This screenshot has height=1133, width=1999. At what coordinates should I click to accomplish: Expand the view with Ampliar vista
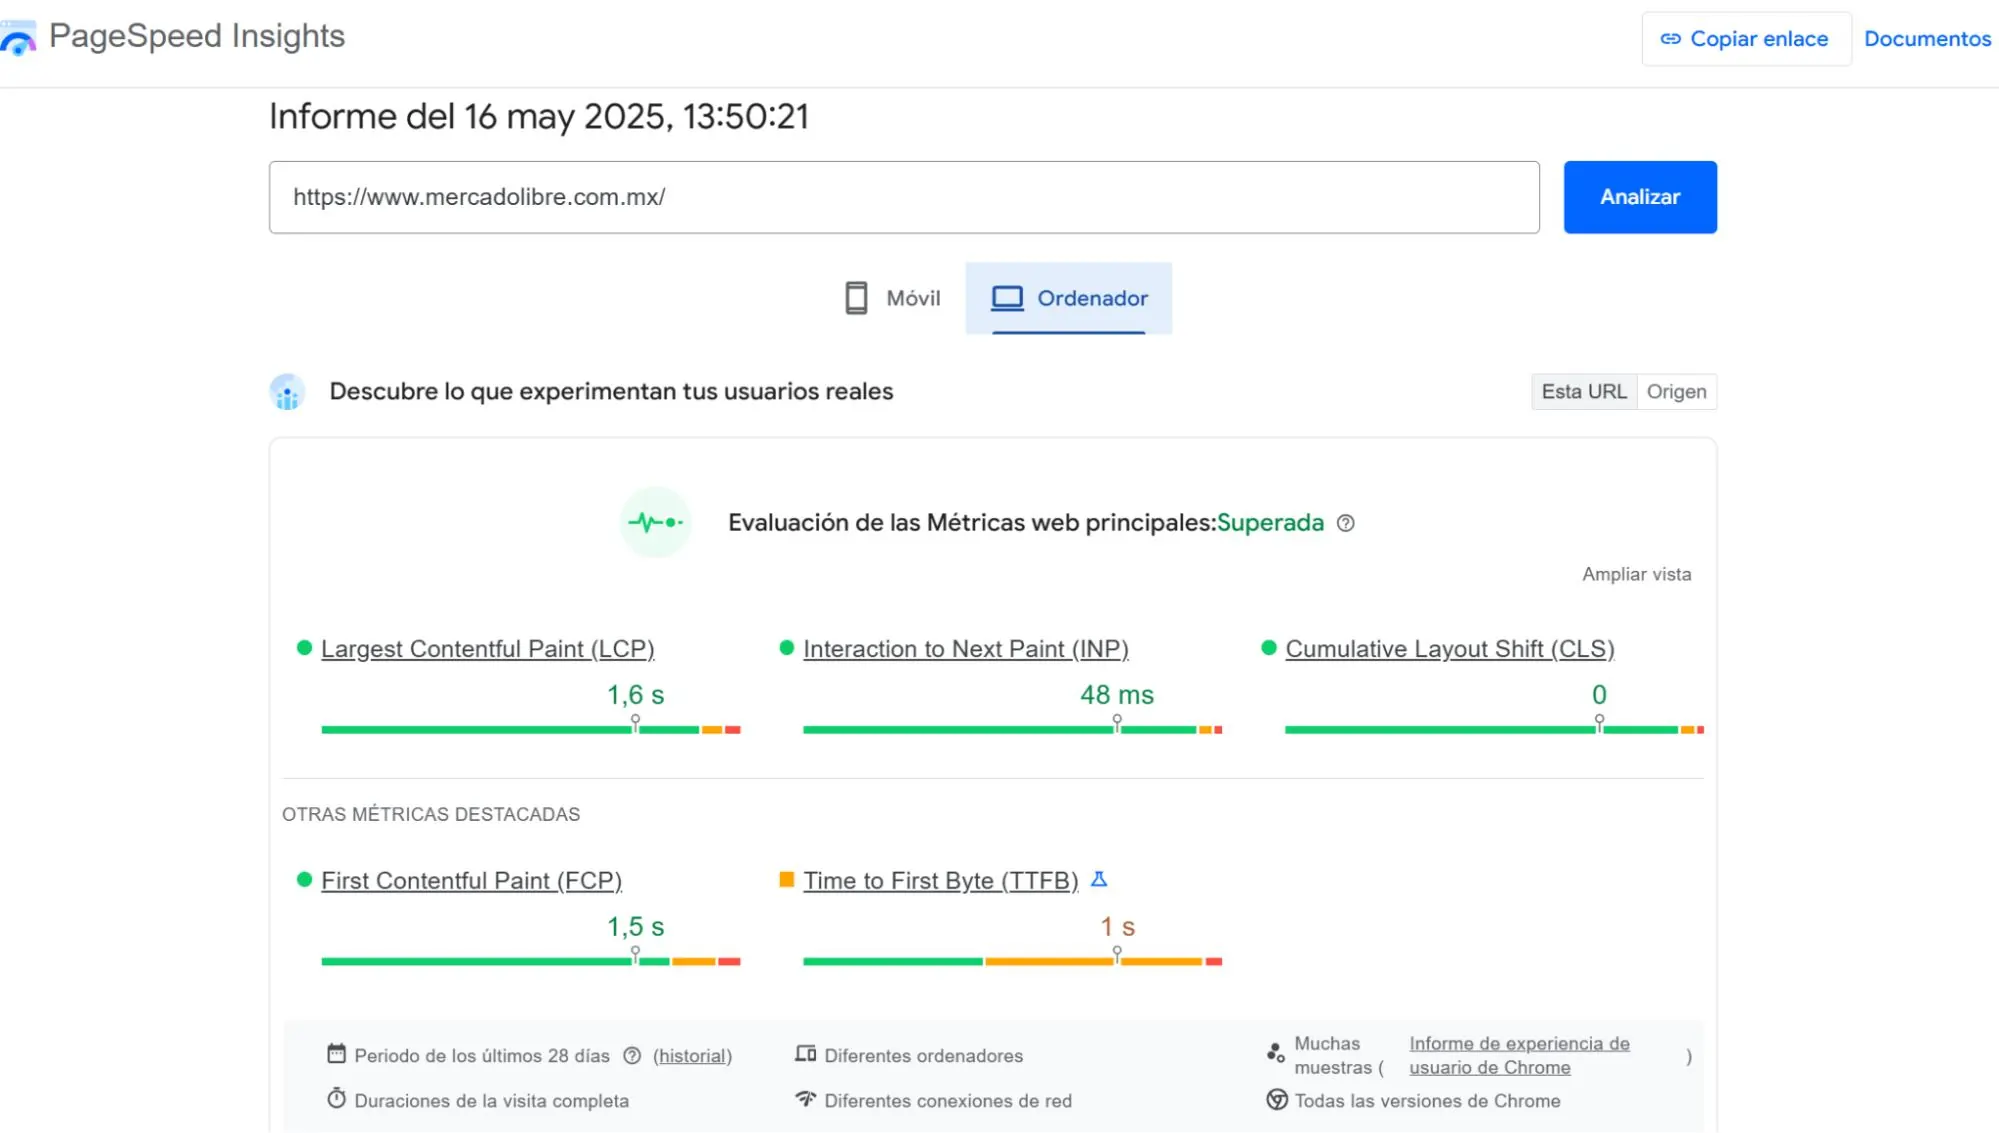1636,574
